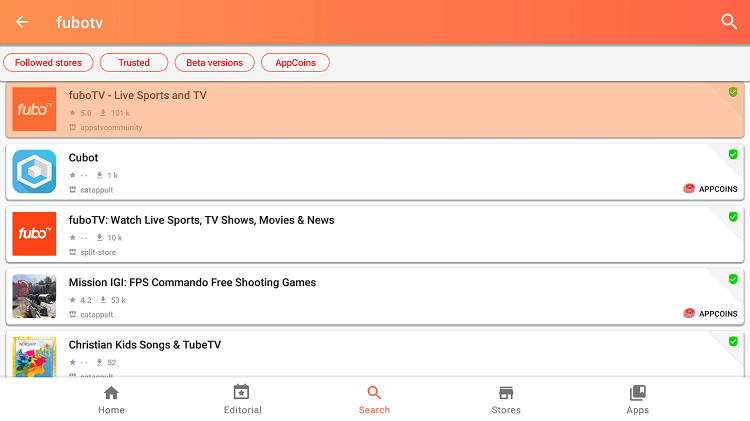Screen dimensions: 750x421
Task: Toggle the Followed stores filter
Action: [48, 63]
